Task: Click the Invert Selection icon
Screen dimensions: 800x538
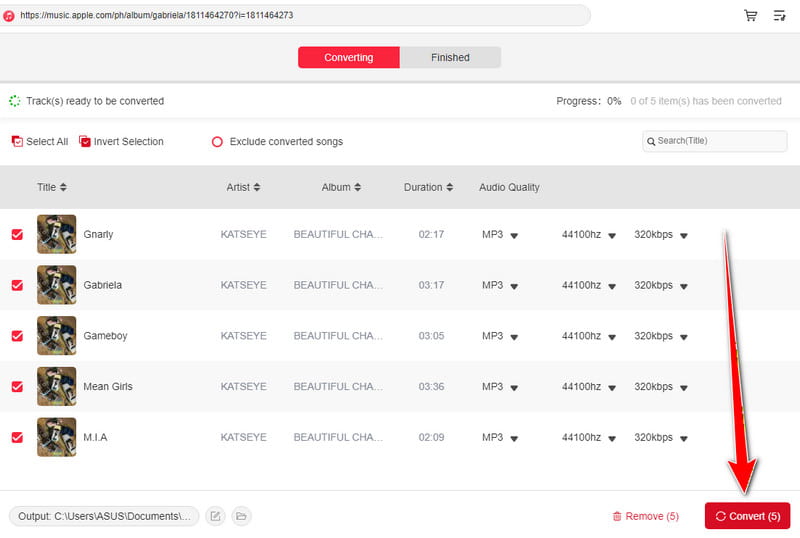Action: point(85,142)
